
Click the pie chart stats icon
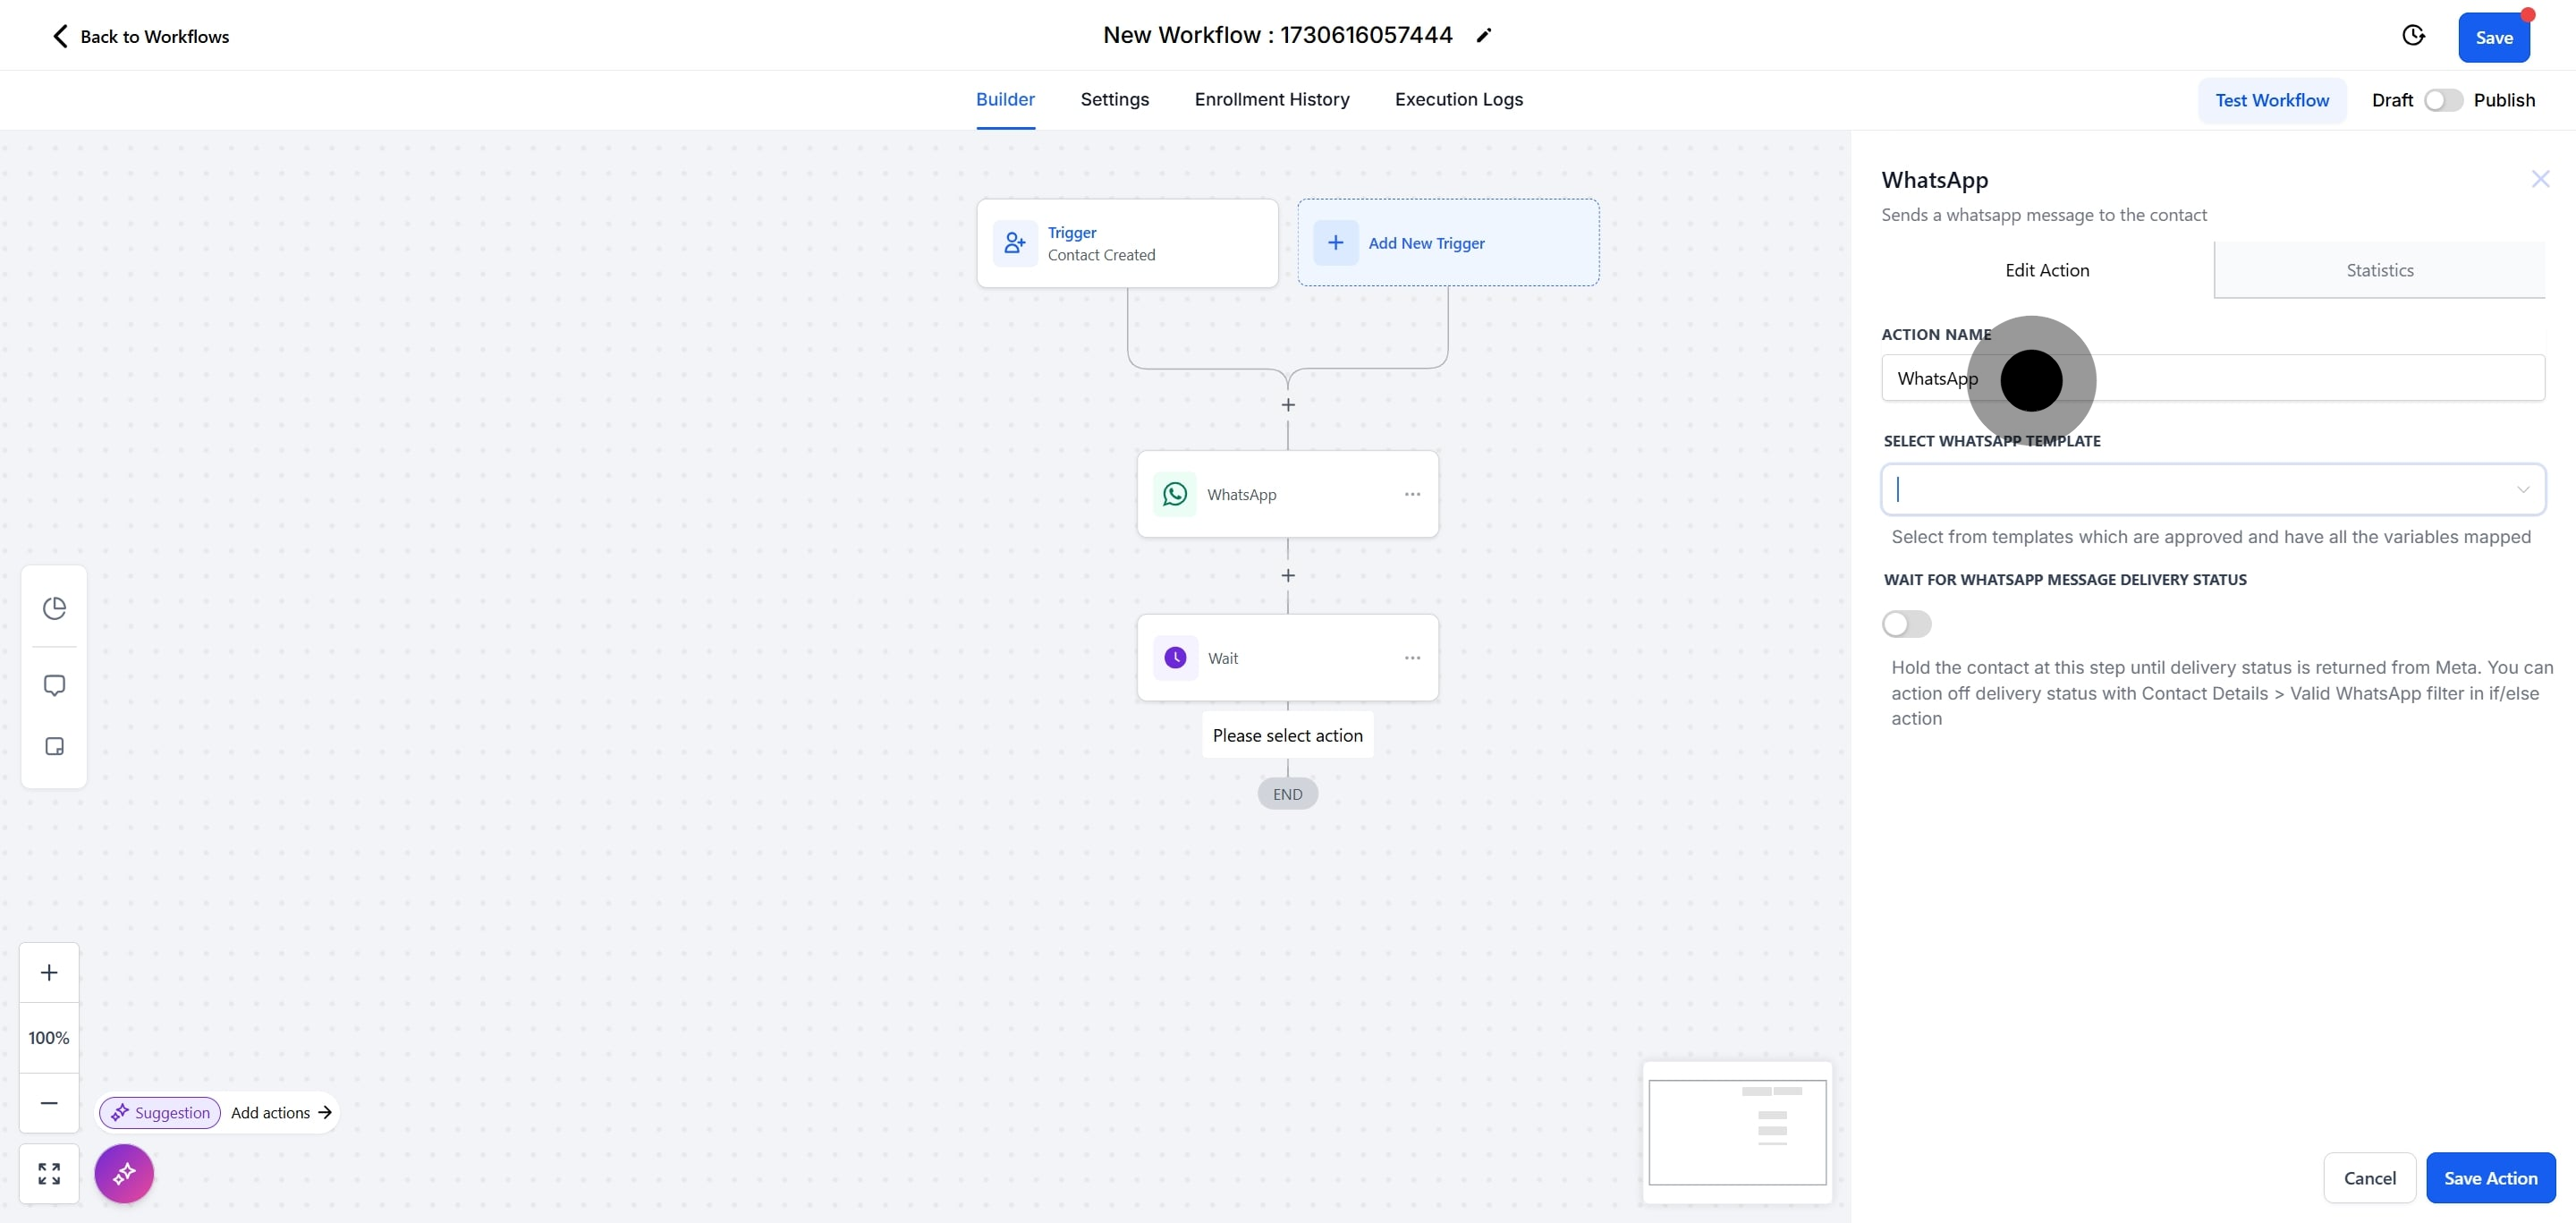(x=54, y=608)
